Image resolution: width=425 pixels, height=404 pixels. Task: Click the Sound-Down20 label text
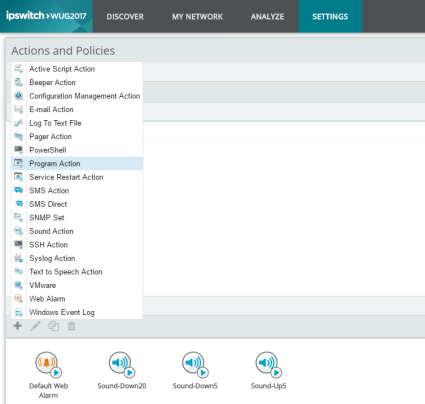(122, 386)
